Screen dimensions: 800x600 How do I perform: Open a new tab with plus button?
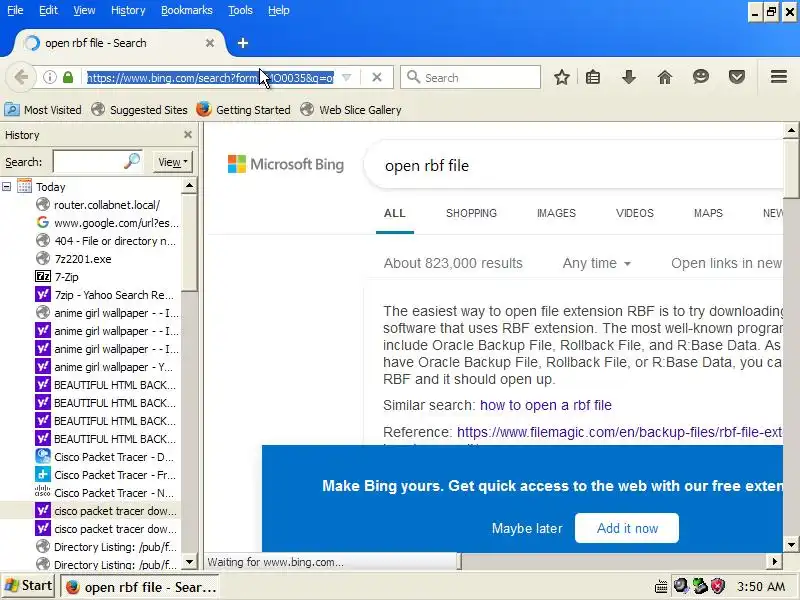click(243, 43)
